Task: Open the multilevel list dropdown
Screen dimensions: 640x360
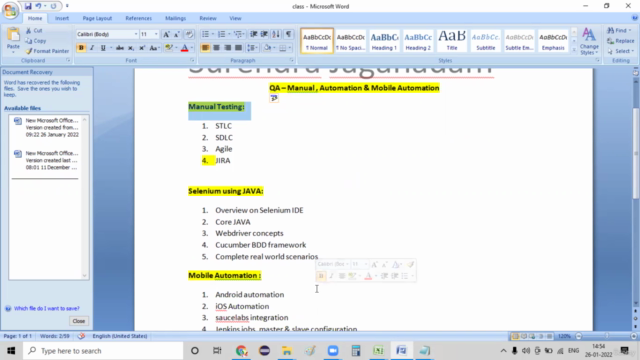Action: [239, 34]
